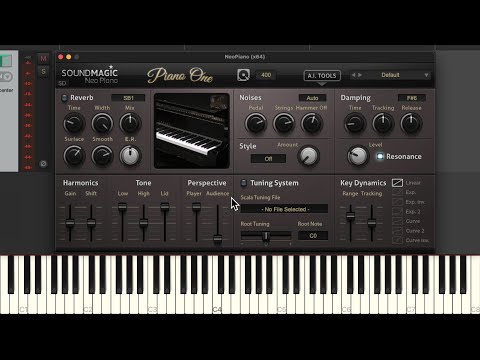Click the Hammer Off knob
The image size is (480, 360).
[312, 123]
